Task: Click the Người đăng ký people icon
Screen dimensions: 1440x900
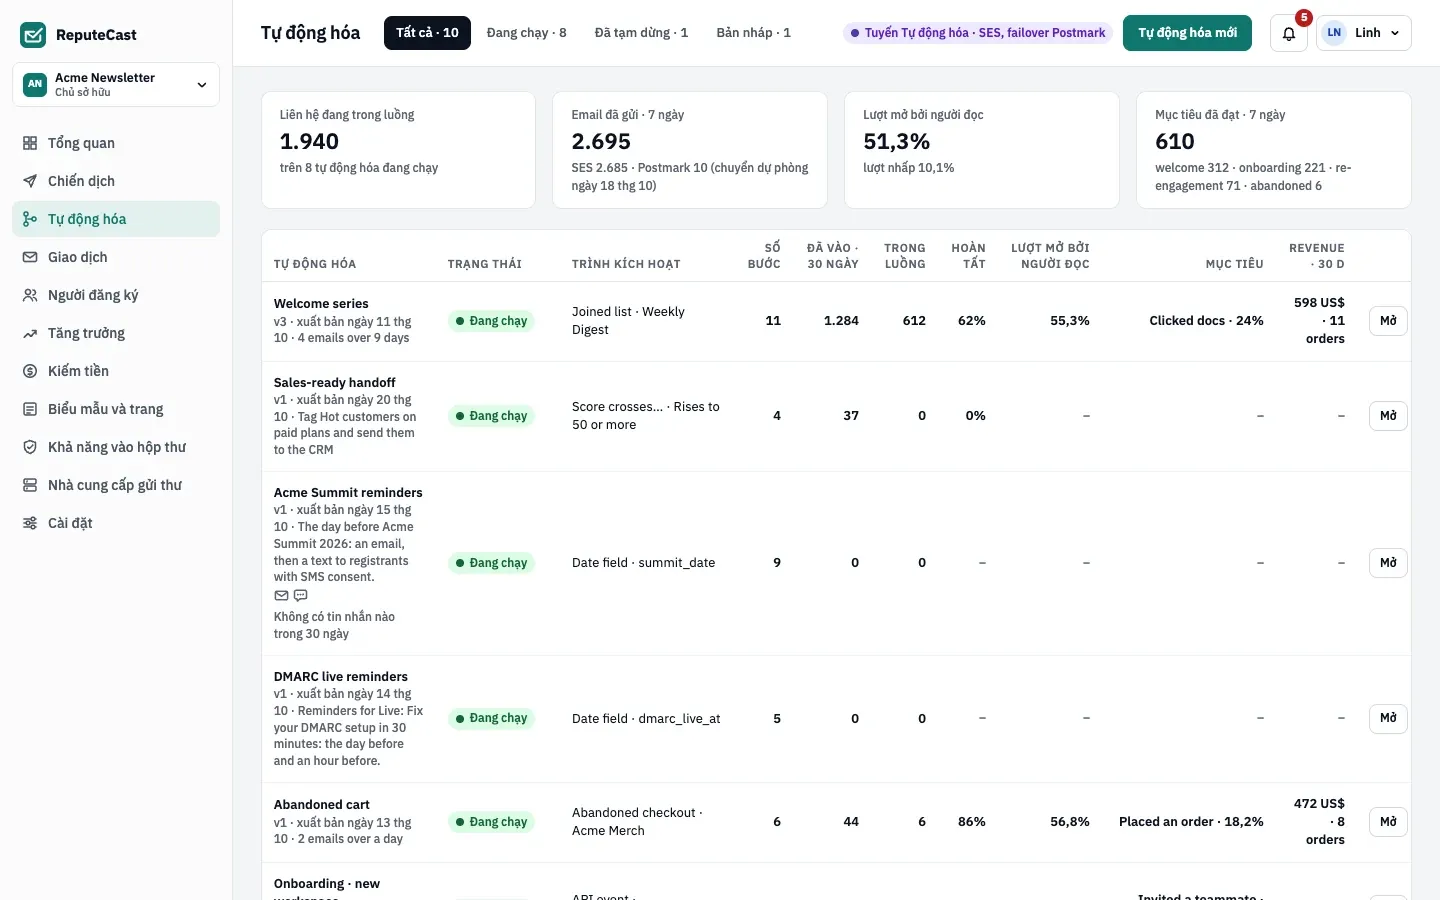Action: click(30, 295)
